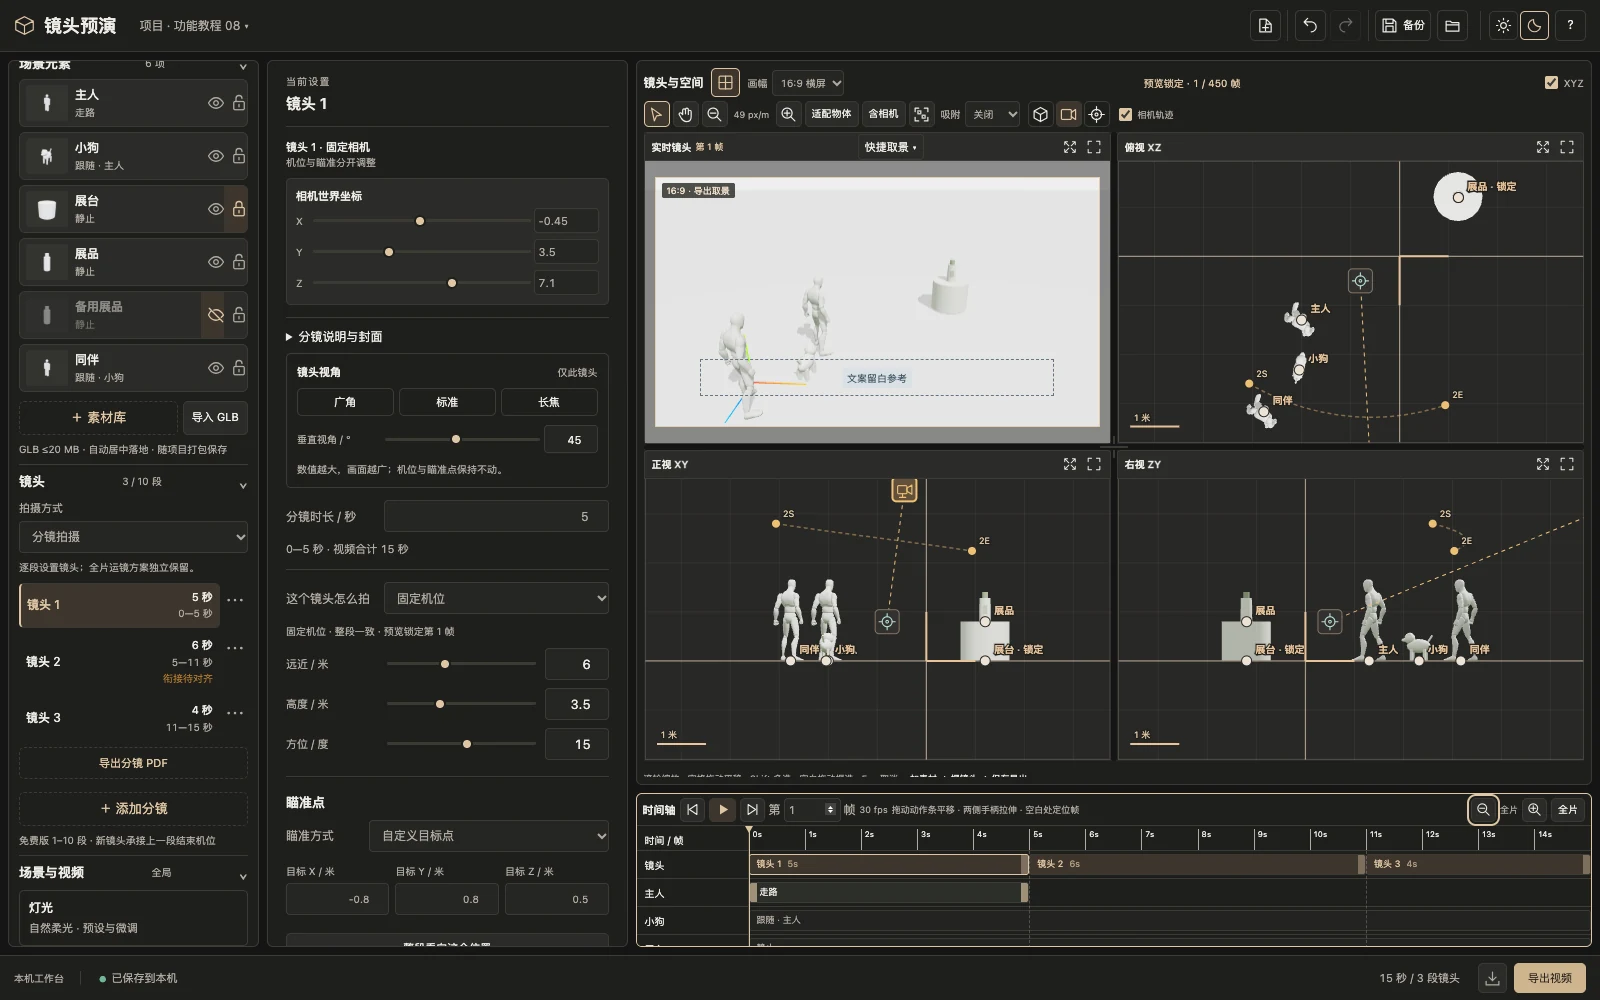Expand the 分镜说明与封面 section
1600x1000 pixels.
tap(334, 337)
